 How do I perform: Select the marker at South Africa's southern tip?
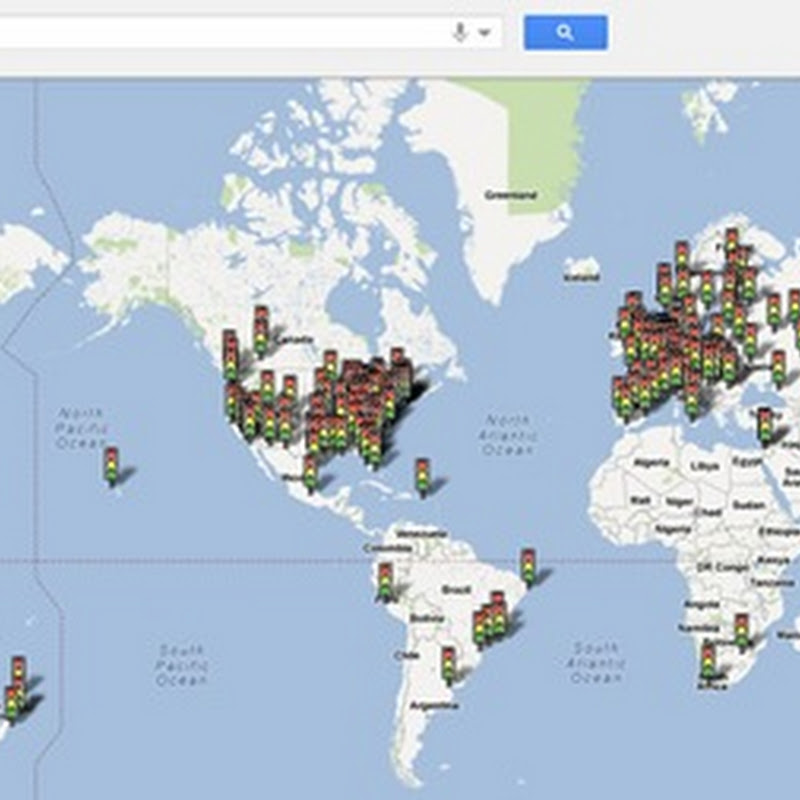[x=708, y=661]
